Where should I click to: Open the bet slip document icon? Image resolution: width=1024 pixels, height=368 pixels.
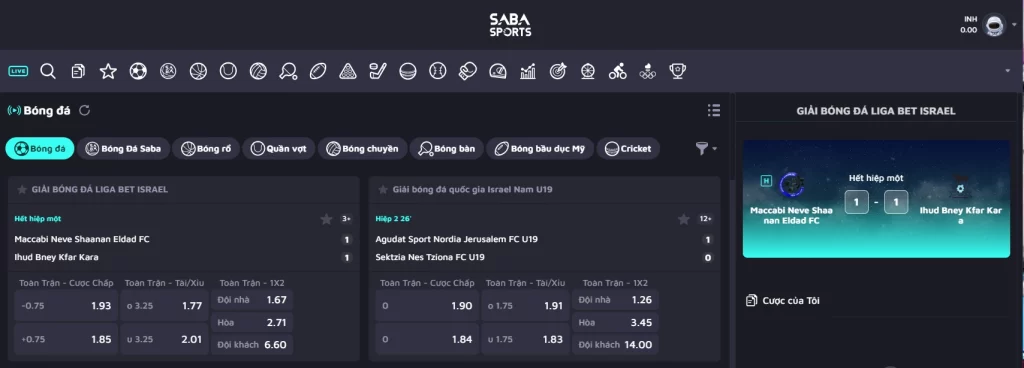click(78, 71)
